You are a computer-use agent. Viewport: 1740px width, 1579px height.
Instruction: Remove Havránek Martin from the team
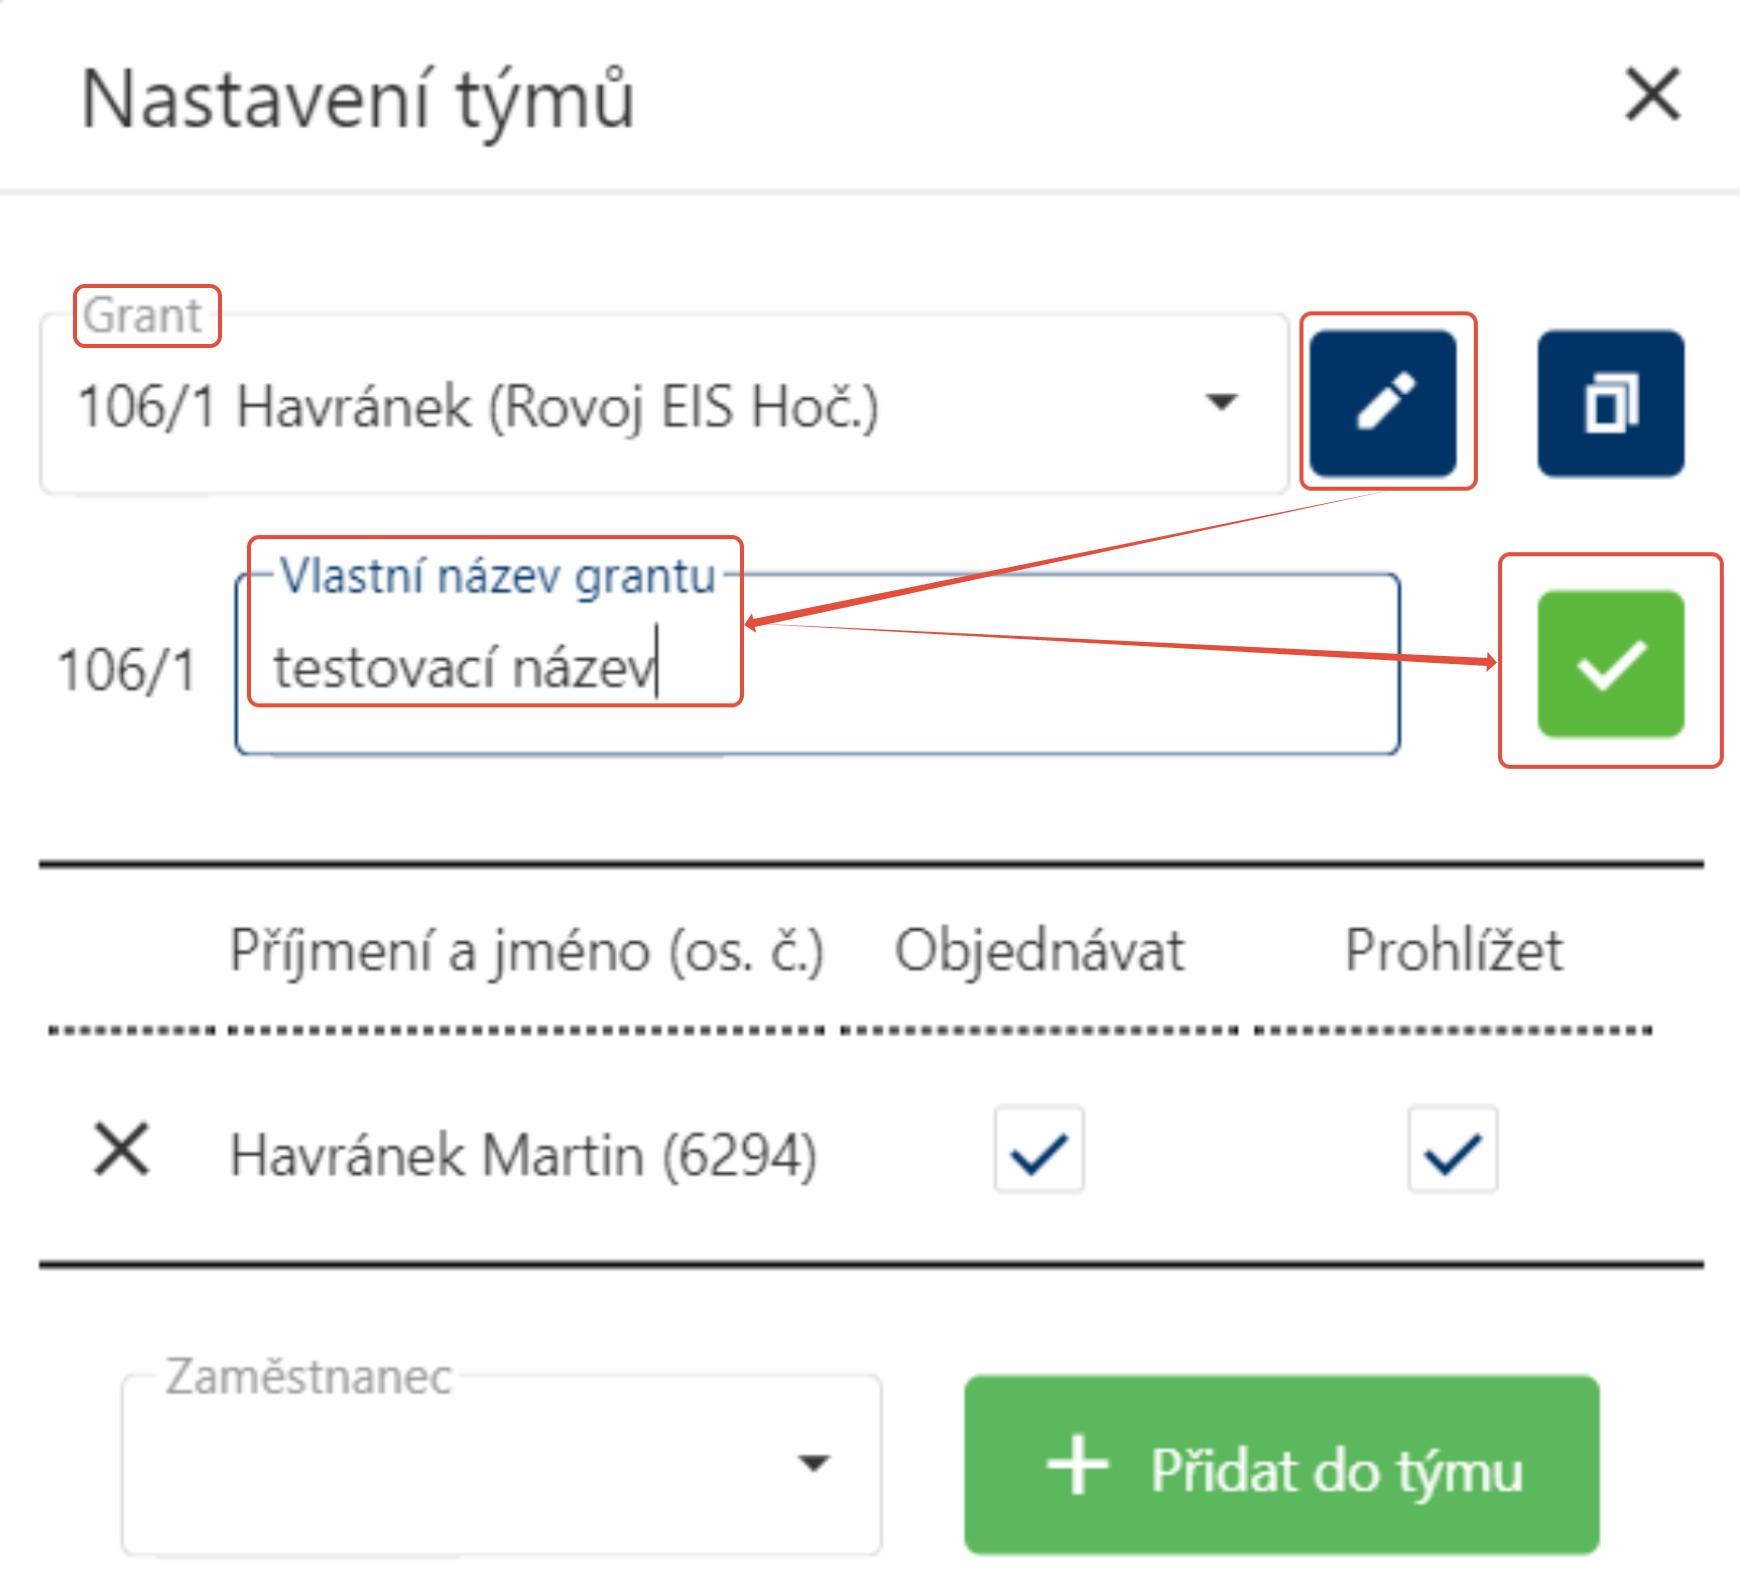pyautogui.click(x=121, y=1149)
